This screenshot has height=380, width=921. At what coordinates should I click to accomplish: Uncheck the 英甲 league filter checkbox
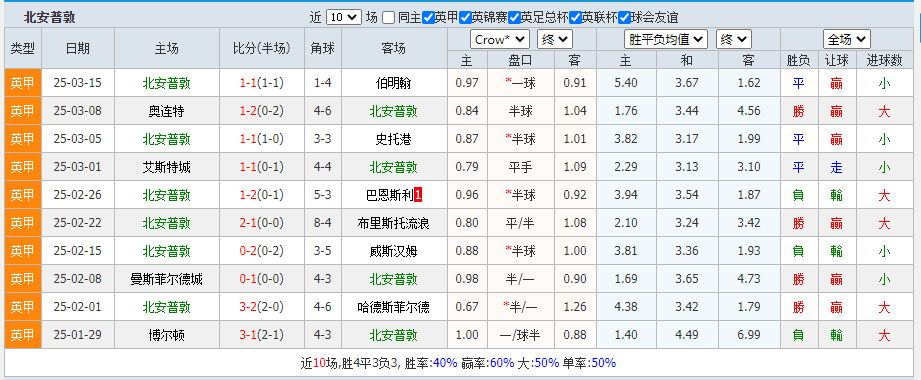(428, 18)
